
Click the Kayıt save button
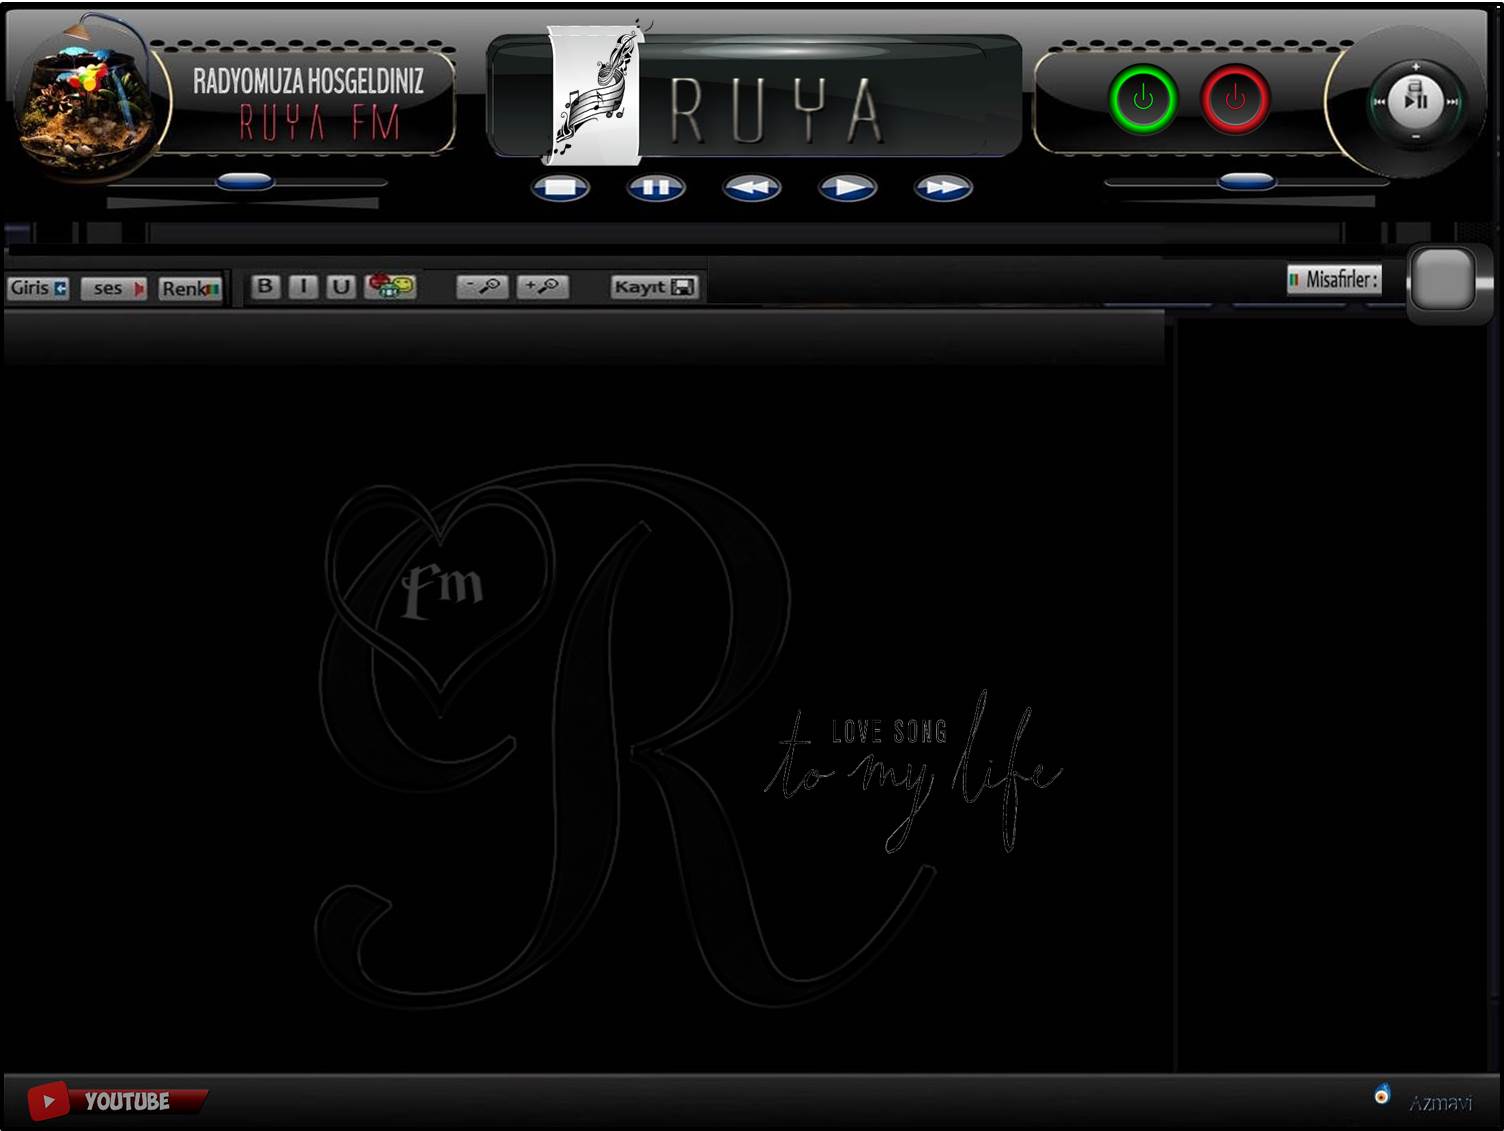coord(654,287)
